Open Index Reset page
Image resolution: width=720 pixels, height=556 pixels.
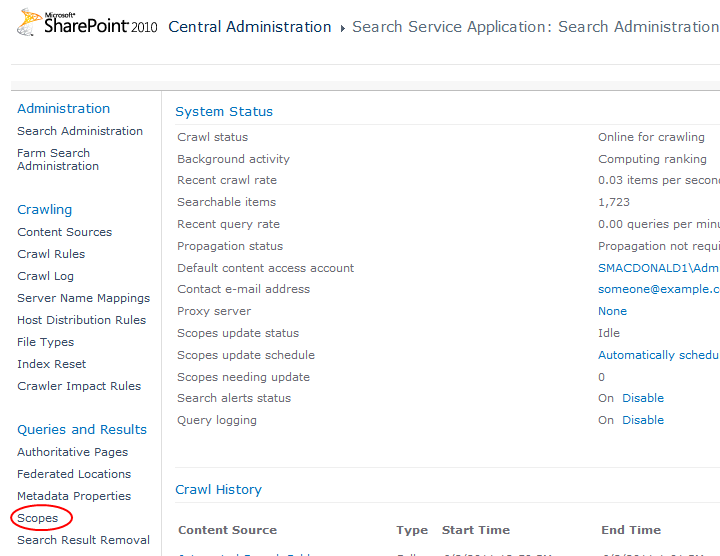click(x=51, y=364)
